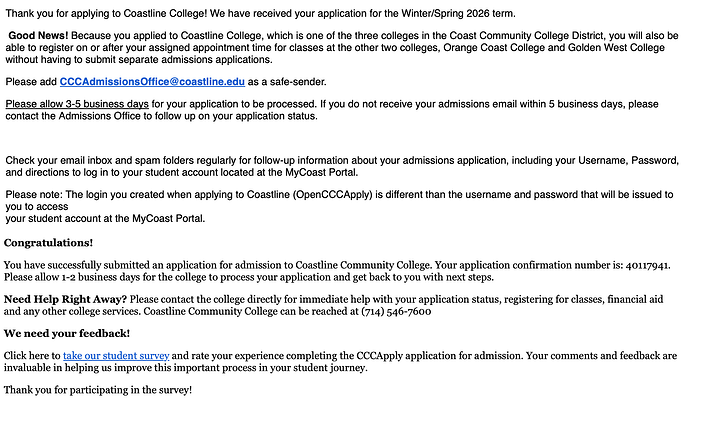Click the 'Thank you for participating in the survey!' line
The image size is (722, 438).
pyautogui.click(x=97, y=389)
